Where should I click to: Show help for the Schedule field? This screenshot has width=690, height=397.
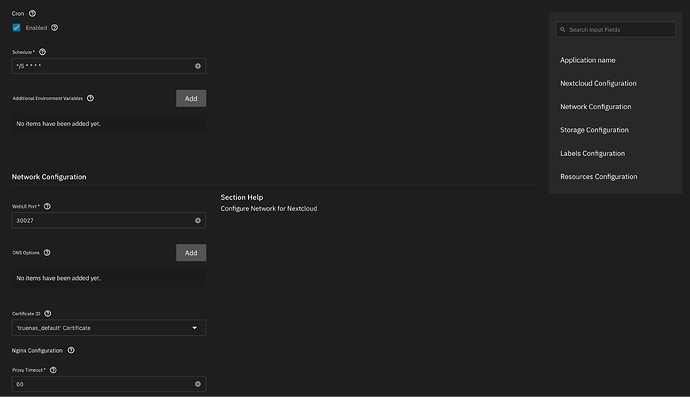42,52
